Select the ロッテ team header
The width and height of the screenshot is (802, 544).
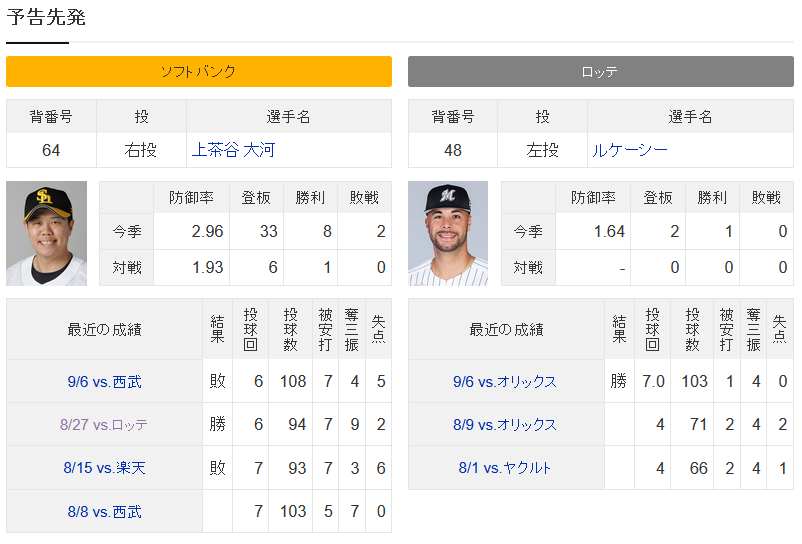[600, 72]
